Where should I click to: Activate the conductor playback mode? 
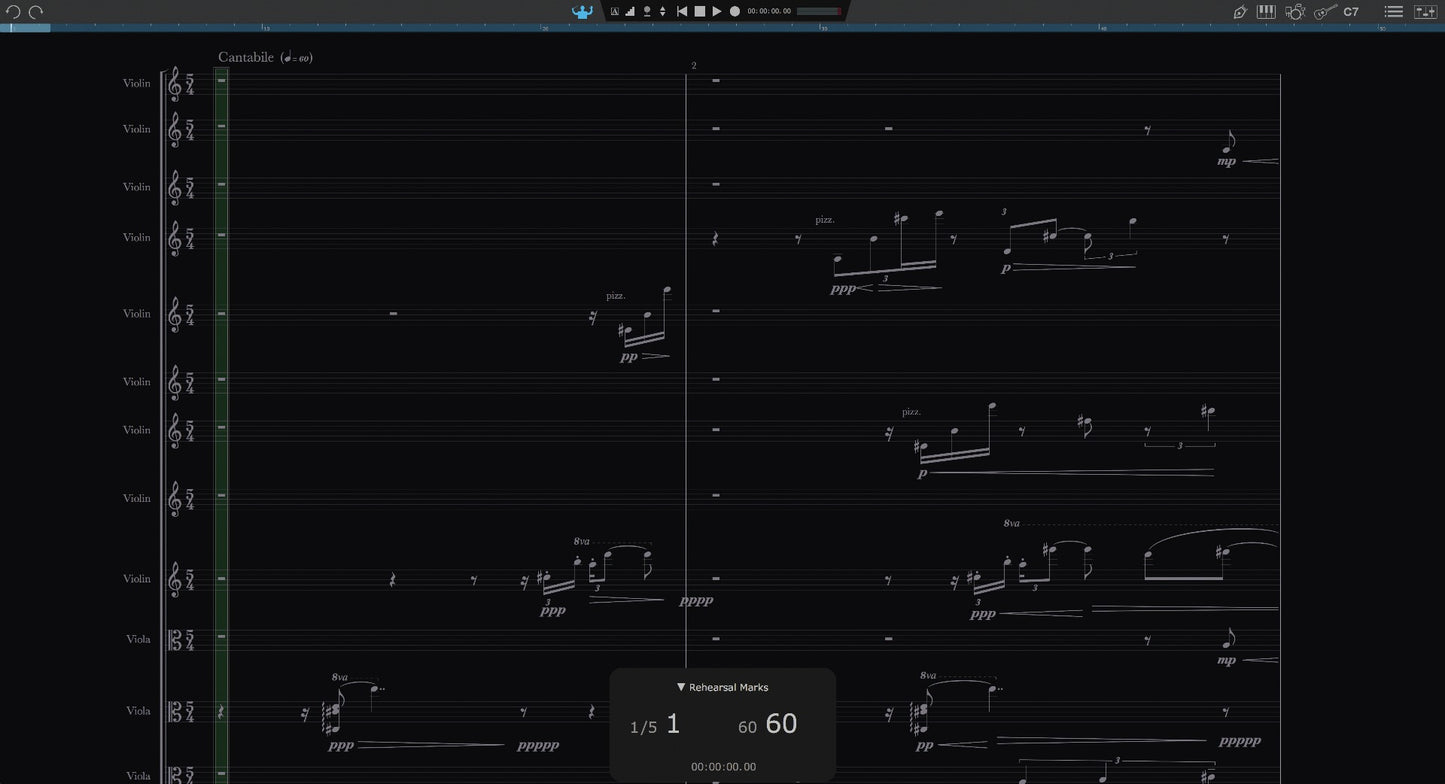[x=582, y=11]
